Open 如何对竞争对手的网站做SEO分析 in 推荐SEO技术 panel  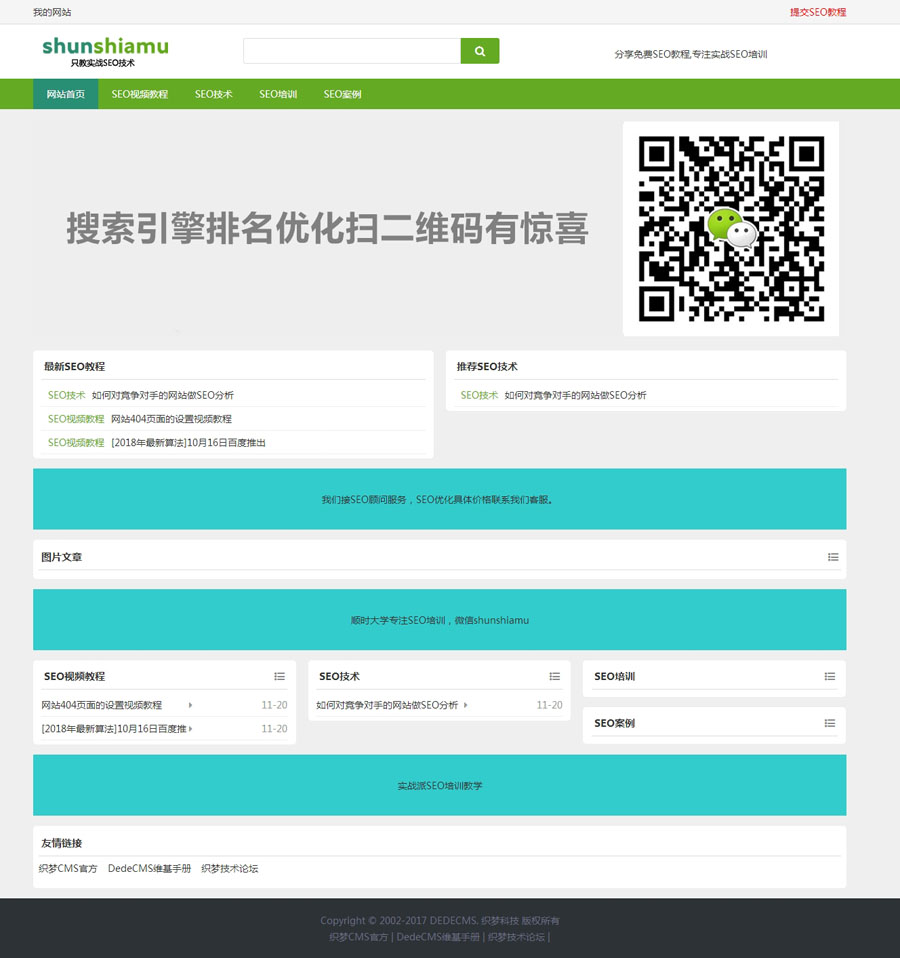[575, 395]
